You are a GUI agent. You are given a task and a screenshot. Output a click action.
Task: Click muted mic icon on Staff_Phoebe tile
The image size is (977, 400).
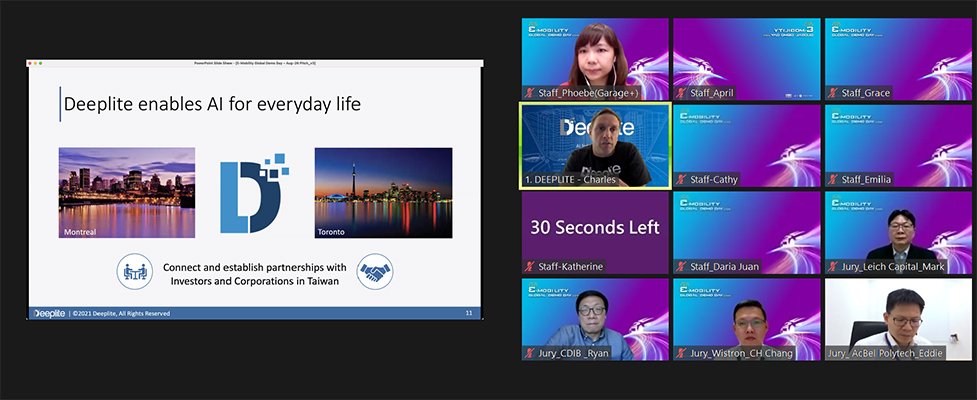tap(530, 93)
